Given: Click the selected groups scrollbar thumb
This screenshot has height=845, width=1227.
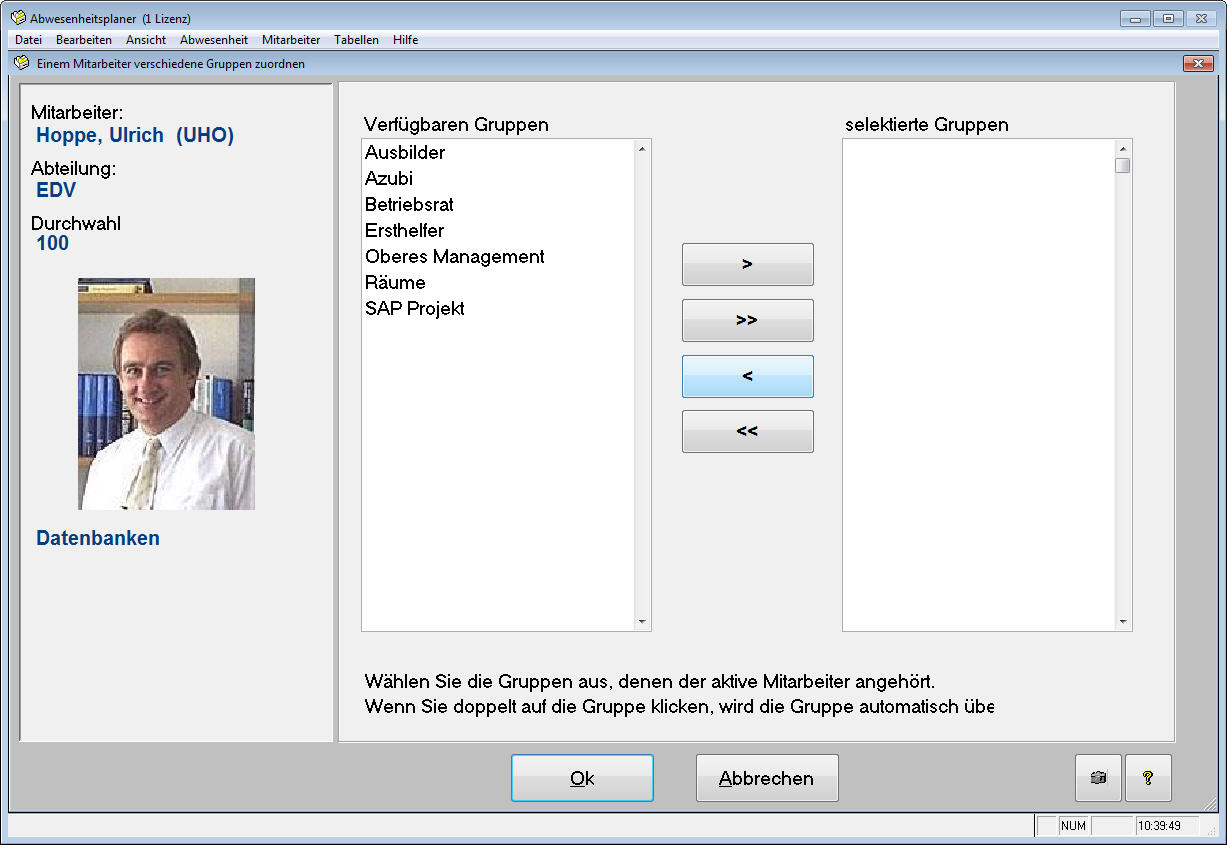Looking at the screenshot, I should pyautogui.click(x=1123, y=165).
